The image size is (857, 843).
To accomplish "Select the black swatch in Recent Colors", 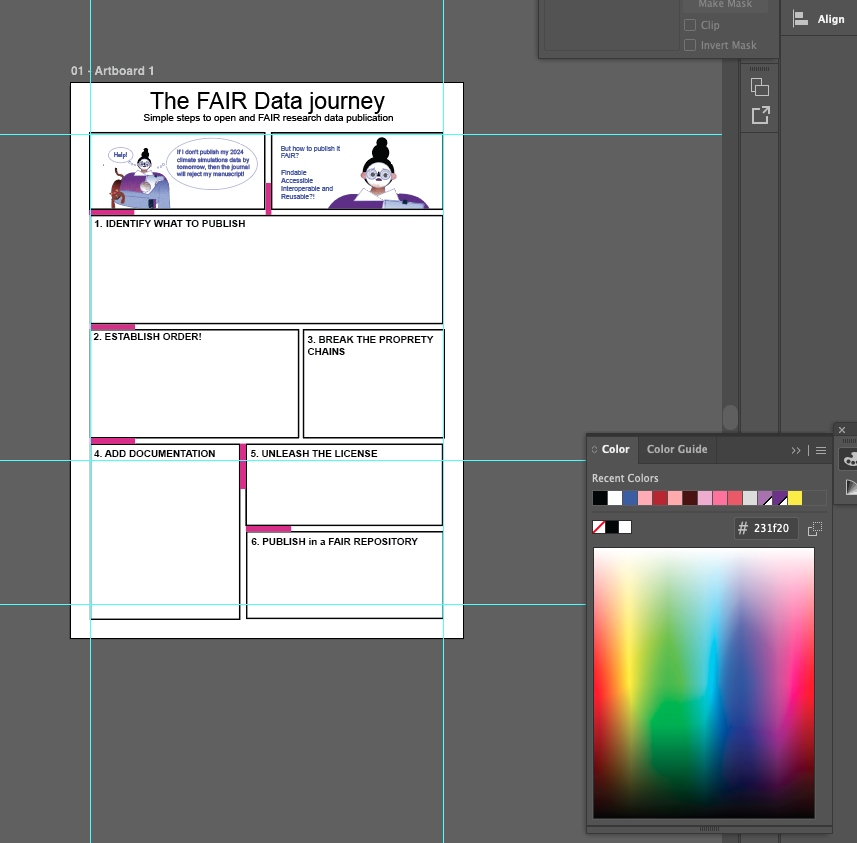I will (600, 498).
